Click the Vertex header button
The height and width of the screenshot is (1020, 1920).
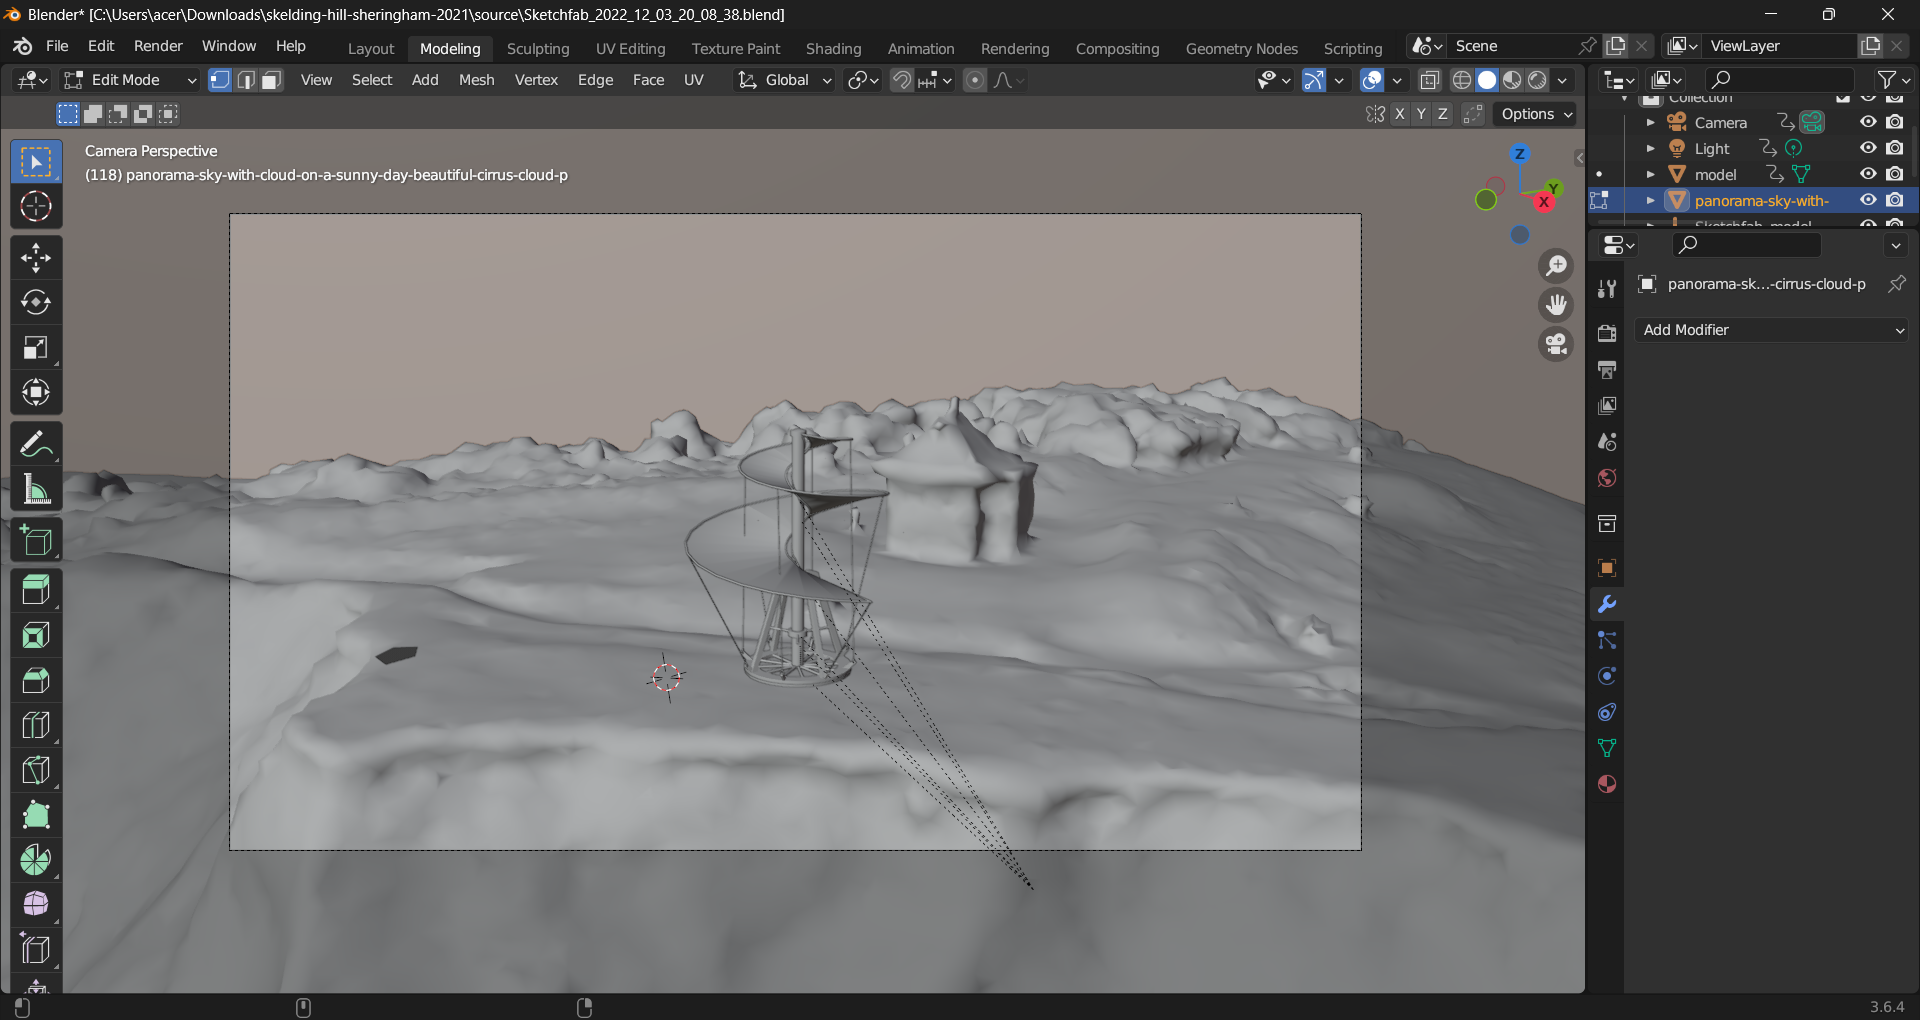(x=536, y=80)
